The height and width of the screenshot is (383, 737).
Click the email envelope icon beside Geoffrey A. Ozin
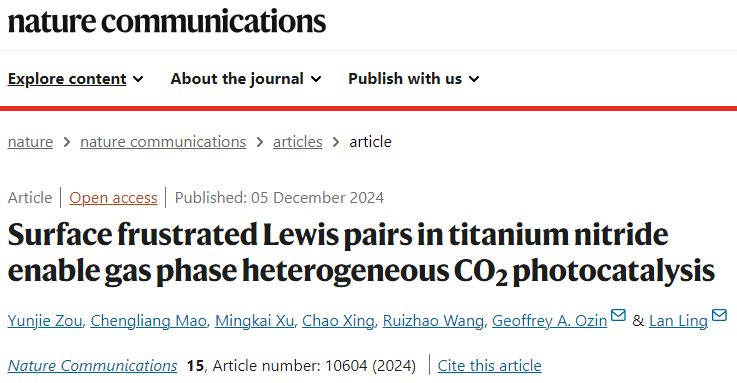pos(618,314)
